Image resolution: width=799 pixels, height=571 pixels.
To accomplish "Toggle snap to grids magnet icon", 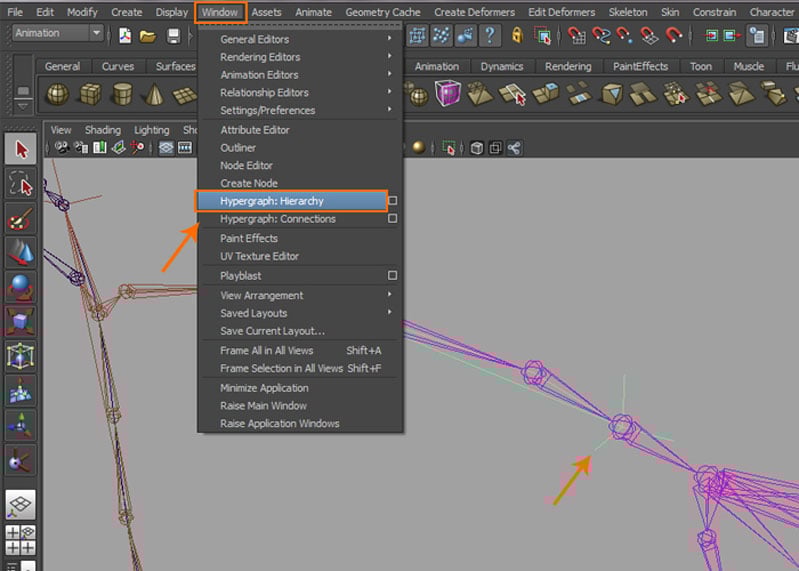I will [576, 36].
